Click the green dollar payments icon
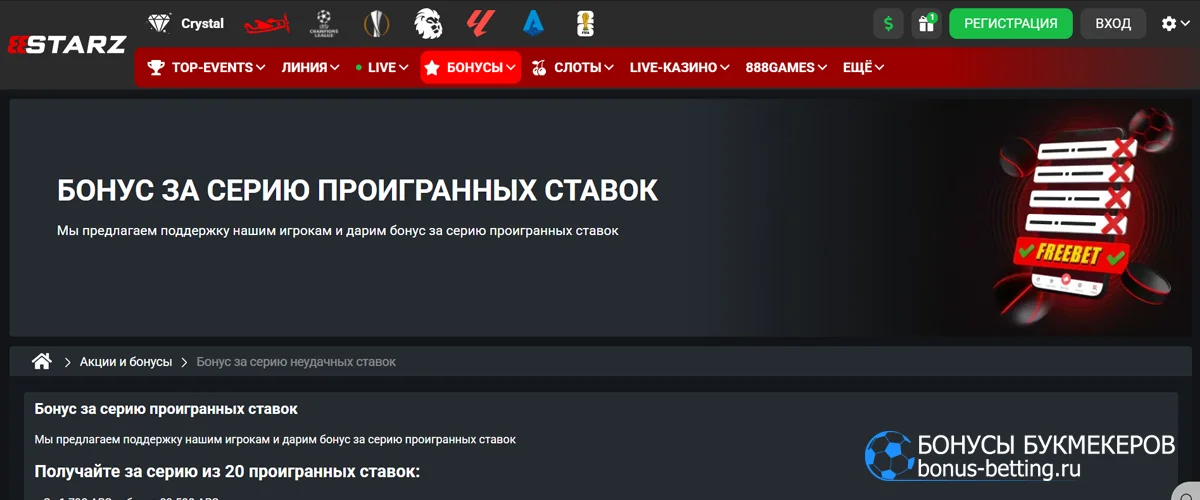This screenshot has width=1200, height=500. (x=889, y=23)
